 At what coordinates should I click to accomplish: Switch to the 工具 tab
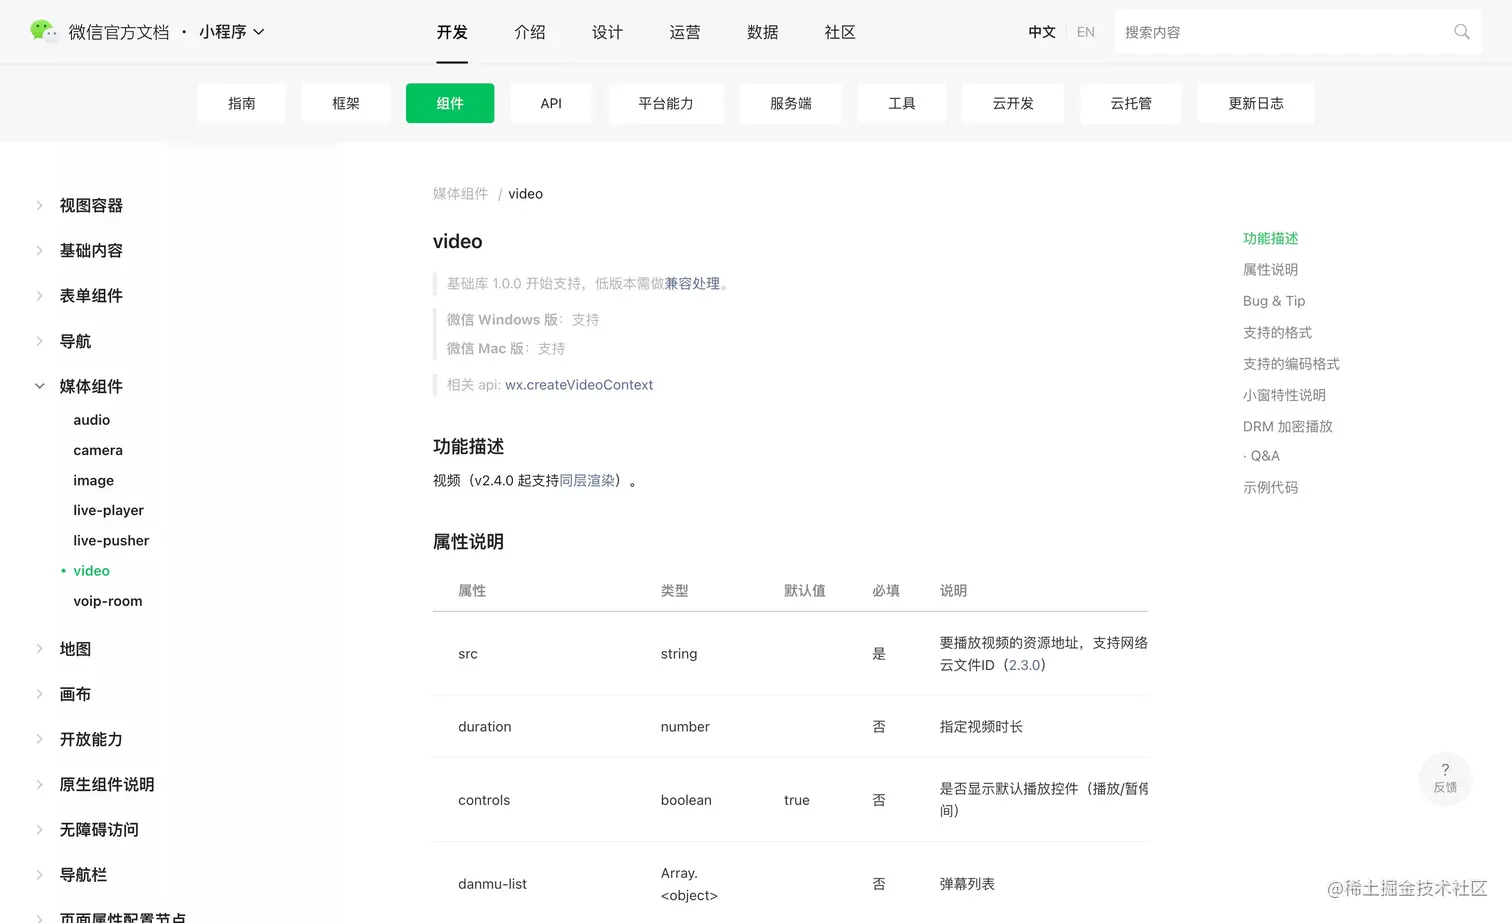(x=902, y=103)
